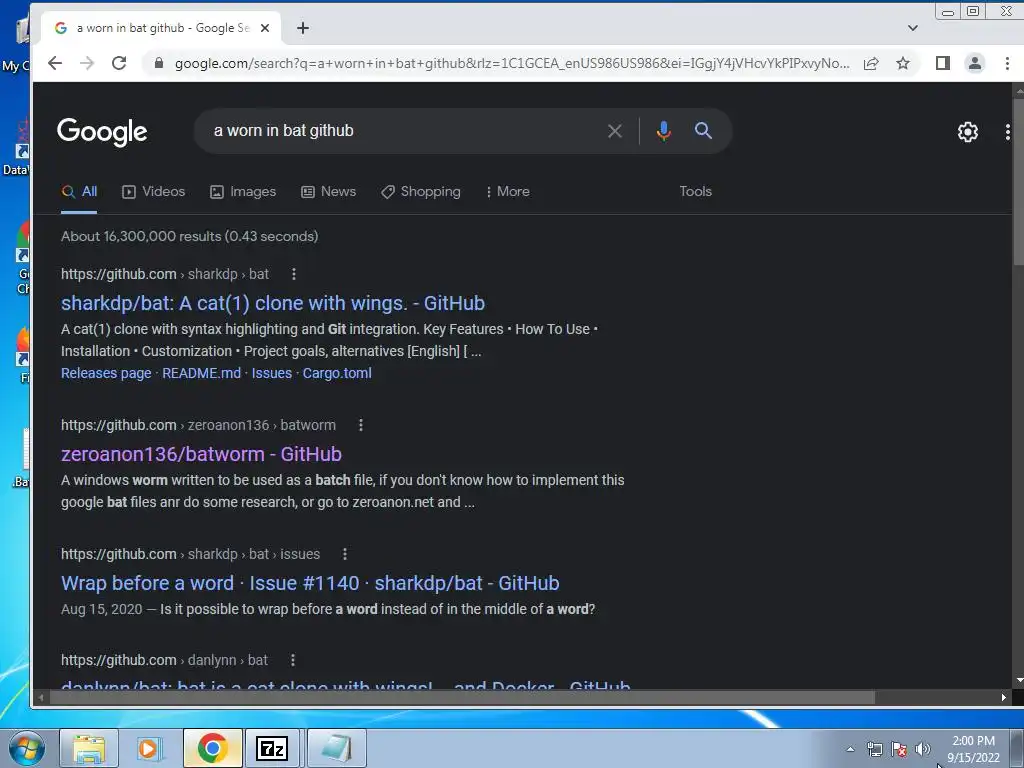Screen dimensions: 1024x768
Task: Click the Chrome address bar URL
Action: tap(511, 63)
